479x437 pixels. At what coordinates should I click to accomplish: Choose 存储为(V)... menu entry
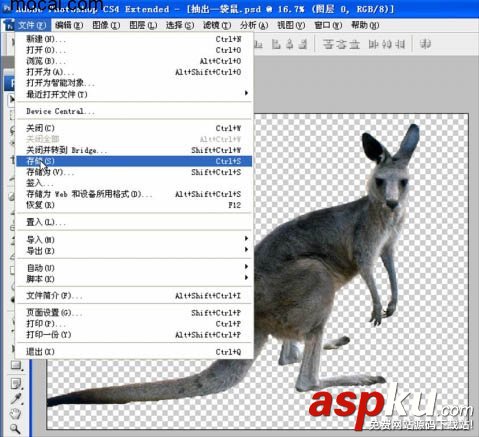pyautogui.click(x=134, y=172)
